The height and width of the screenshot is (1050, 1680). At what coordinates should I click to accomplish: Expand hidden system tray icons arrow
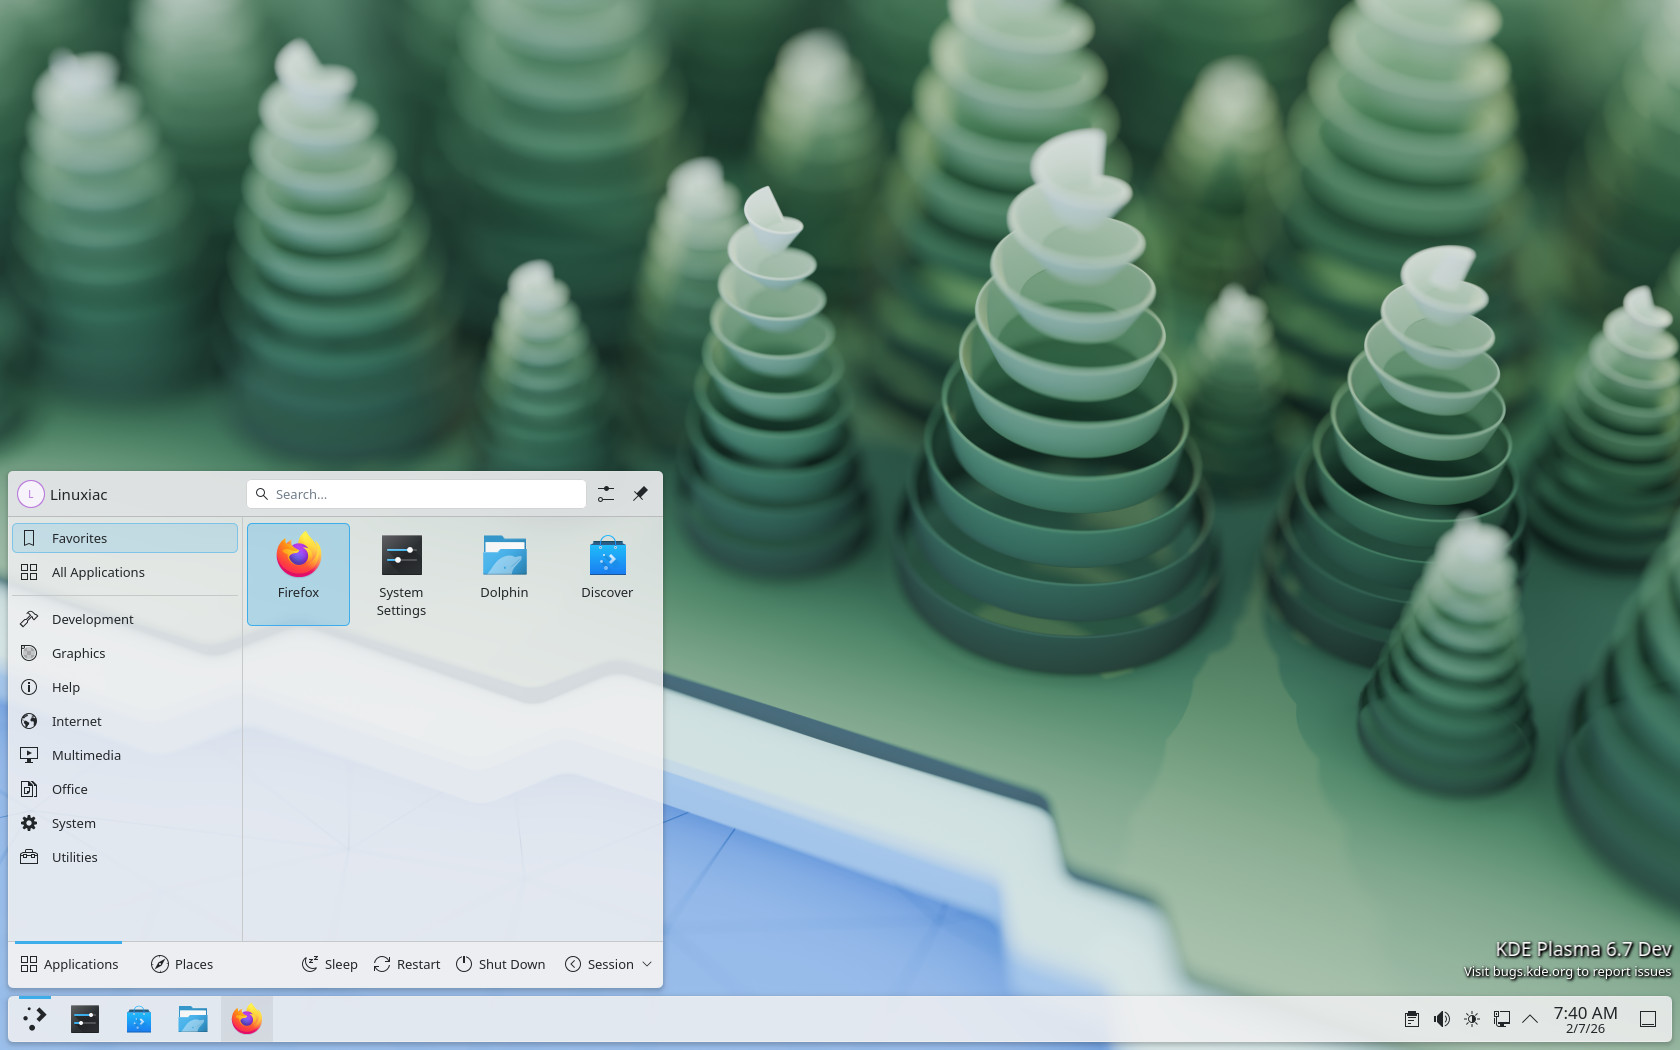tap(1530, 1019)
